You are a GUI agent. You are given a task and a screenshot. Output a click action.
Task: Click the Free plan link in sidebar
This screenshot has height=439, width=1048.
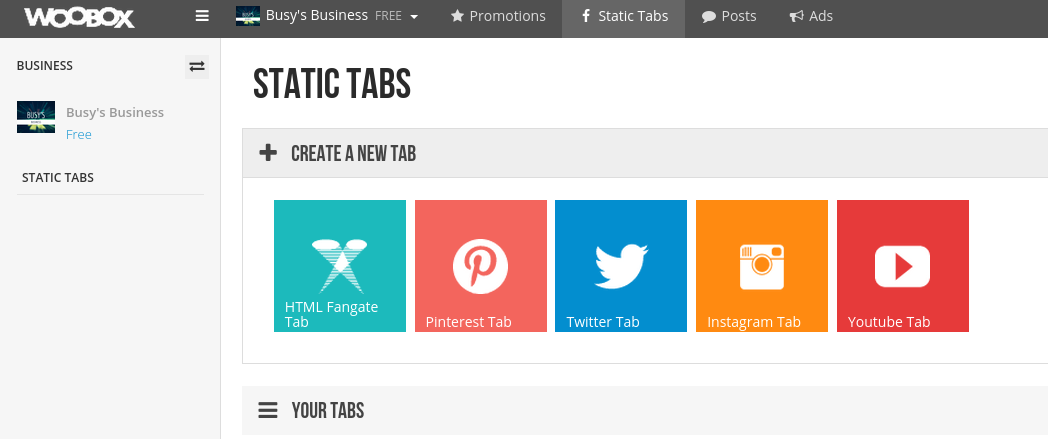point(79,134)
